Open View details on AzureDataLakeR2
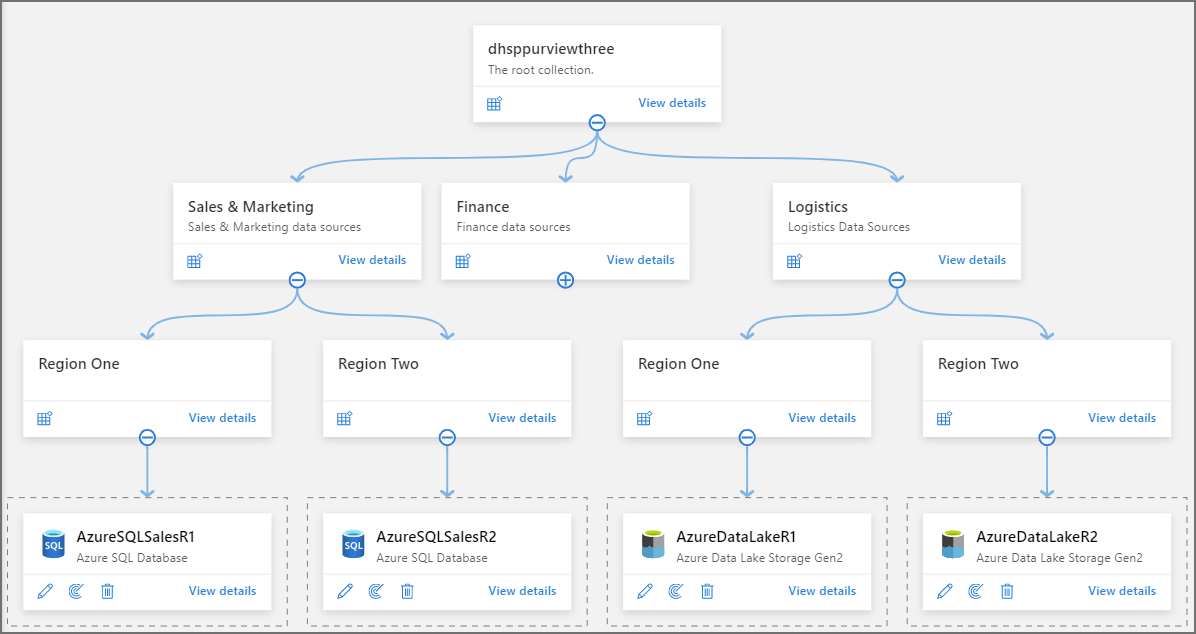 pos(1122,591)
